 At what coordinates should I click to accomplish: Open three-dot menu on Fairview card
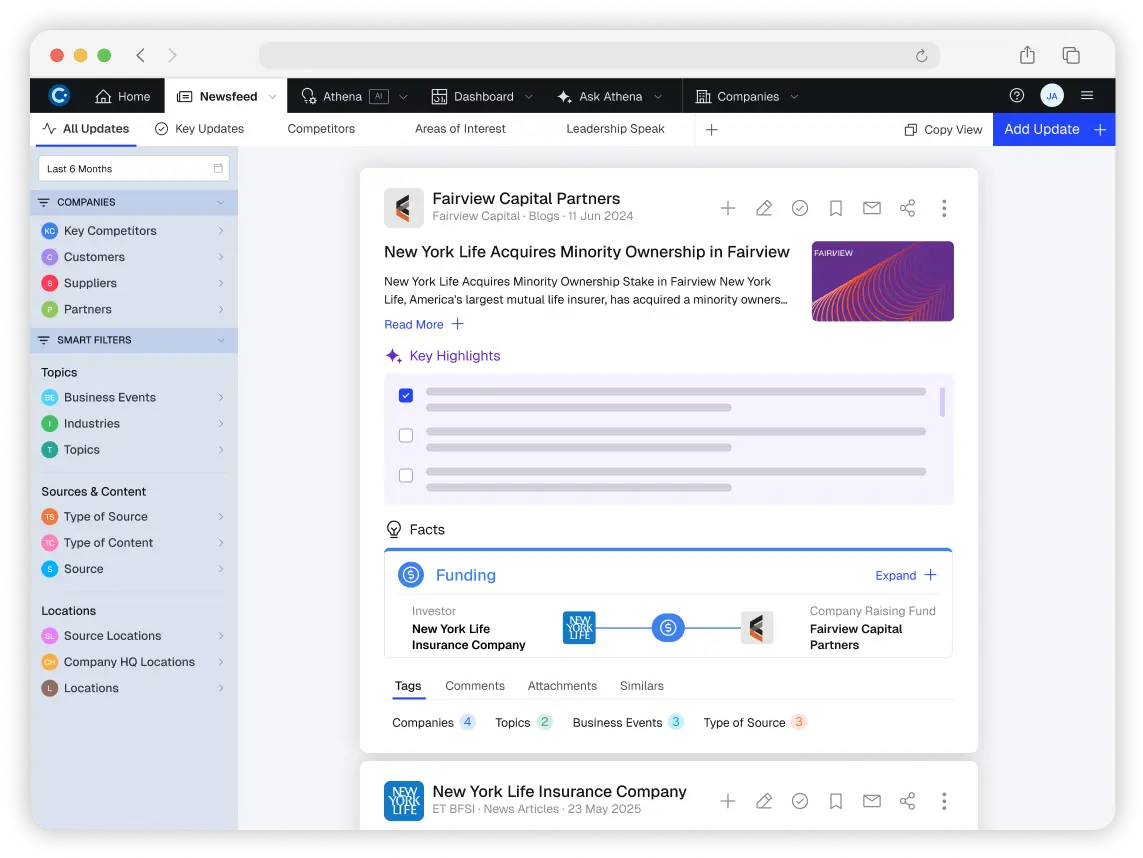click(944, 208)
